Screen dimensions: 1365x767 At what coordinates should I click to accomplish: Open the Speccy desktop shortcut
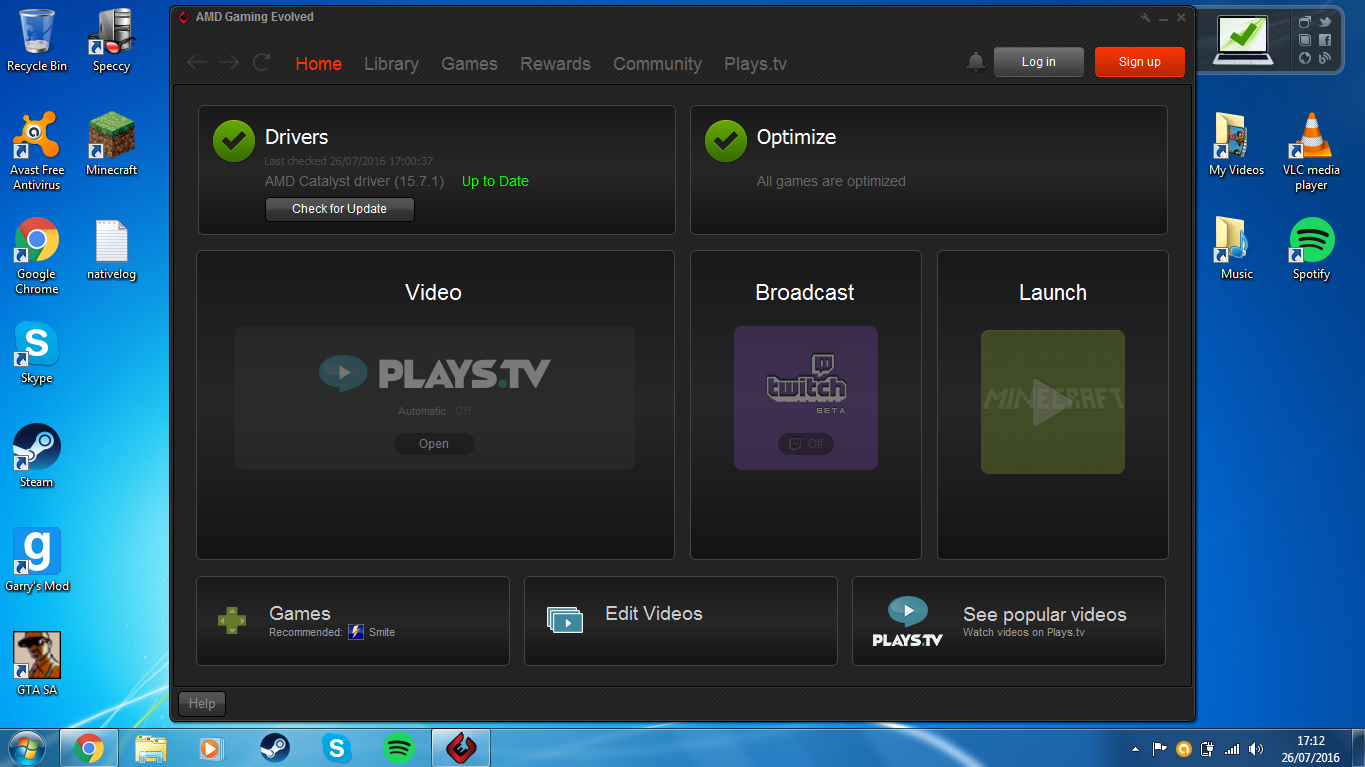click(111, 40)
